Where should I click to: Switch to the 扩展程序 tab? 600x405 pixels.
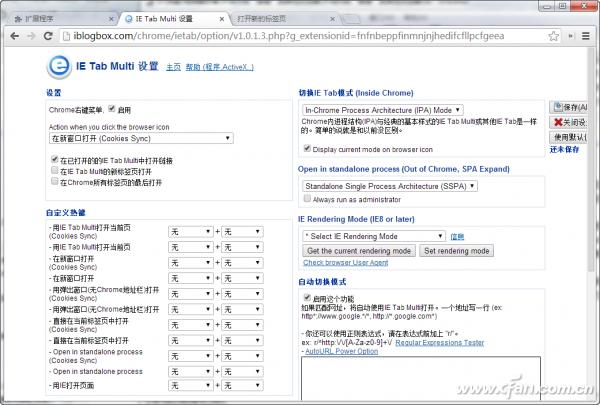pyautogui.click(x=61, y=19)
